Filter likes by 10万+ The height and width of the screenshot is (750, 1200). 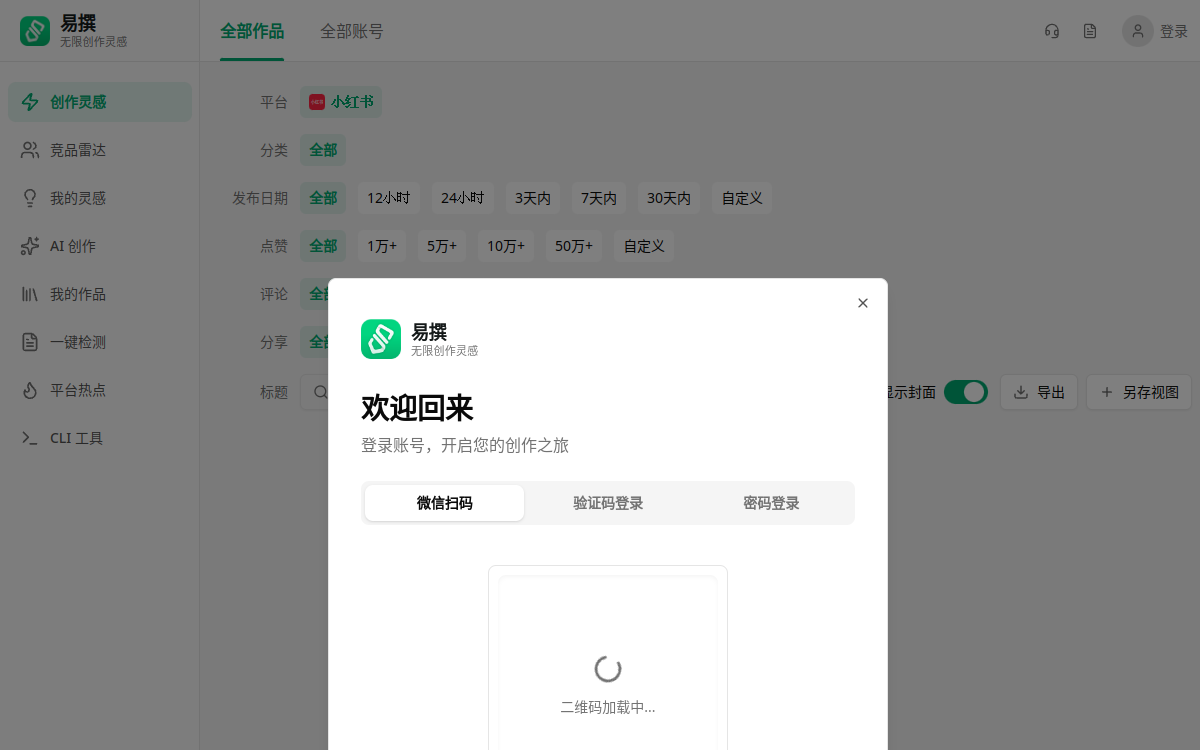506,246
